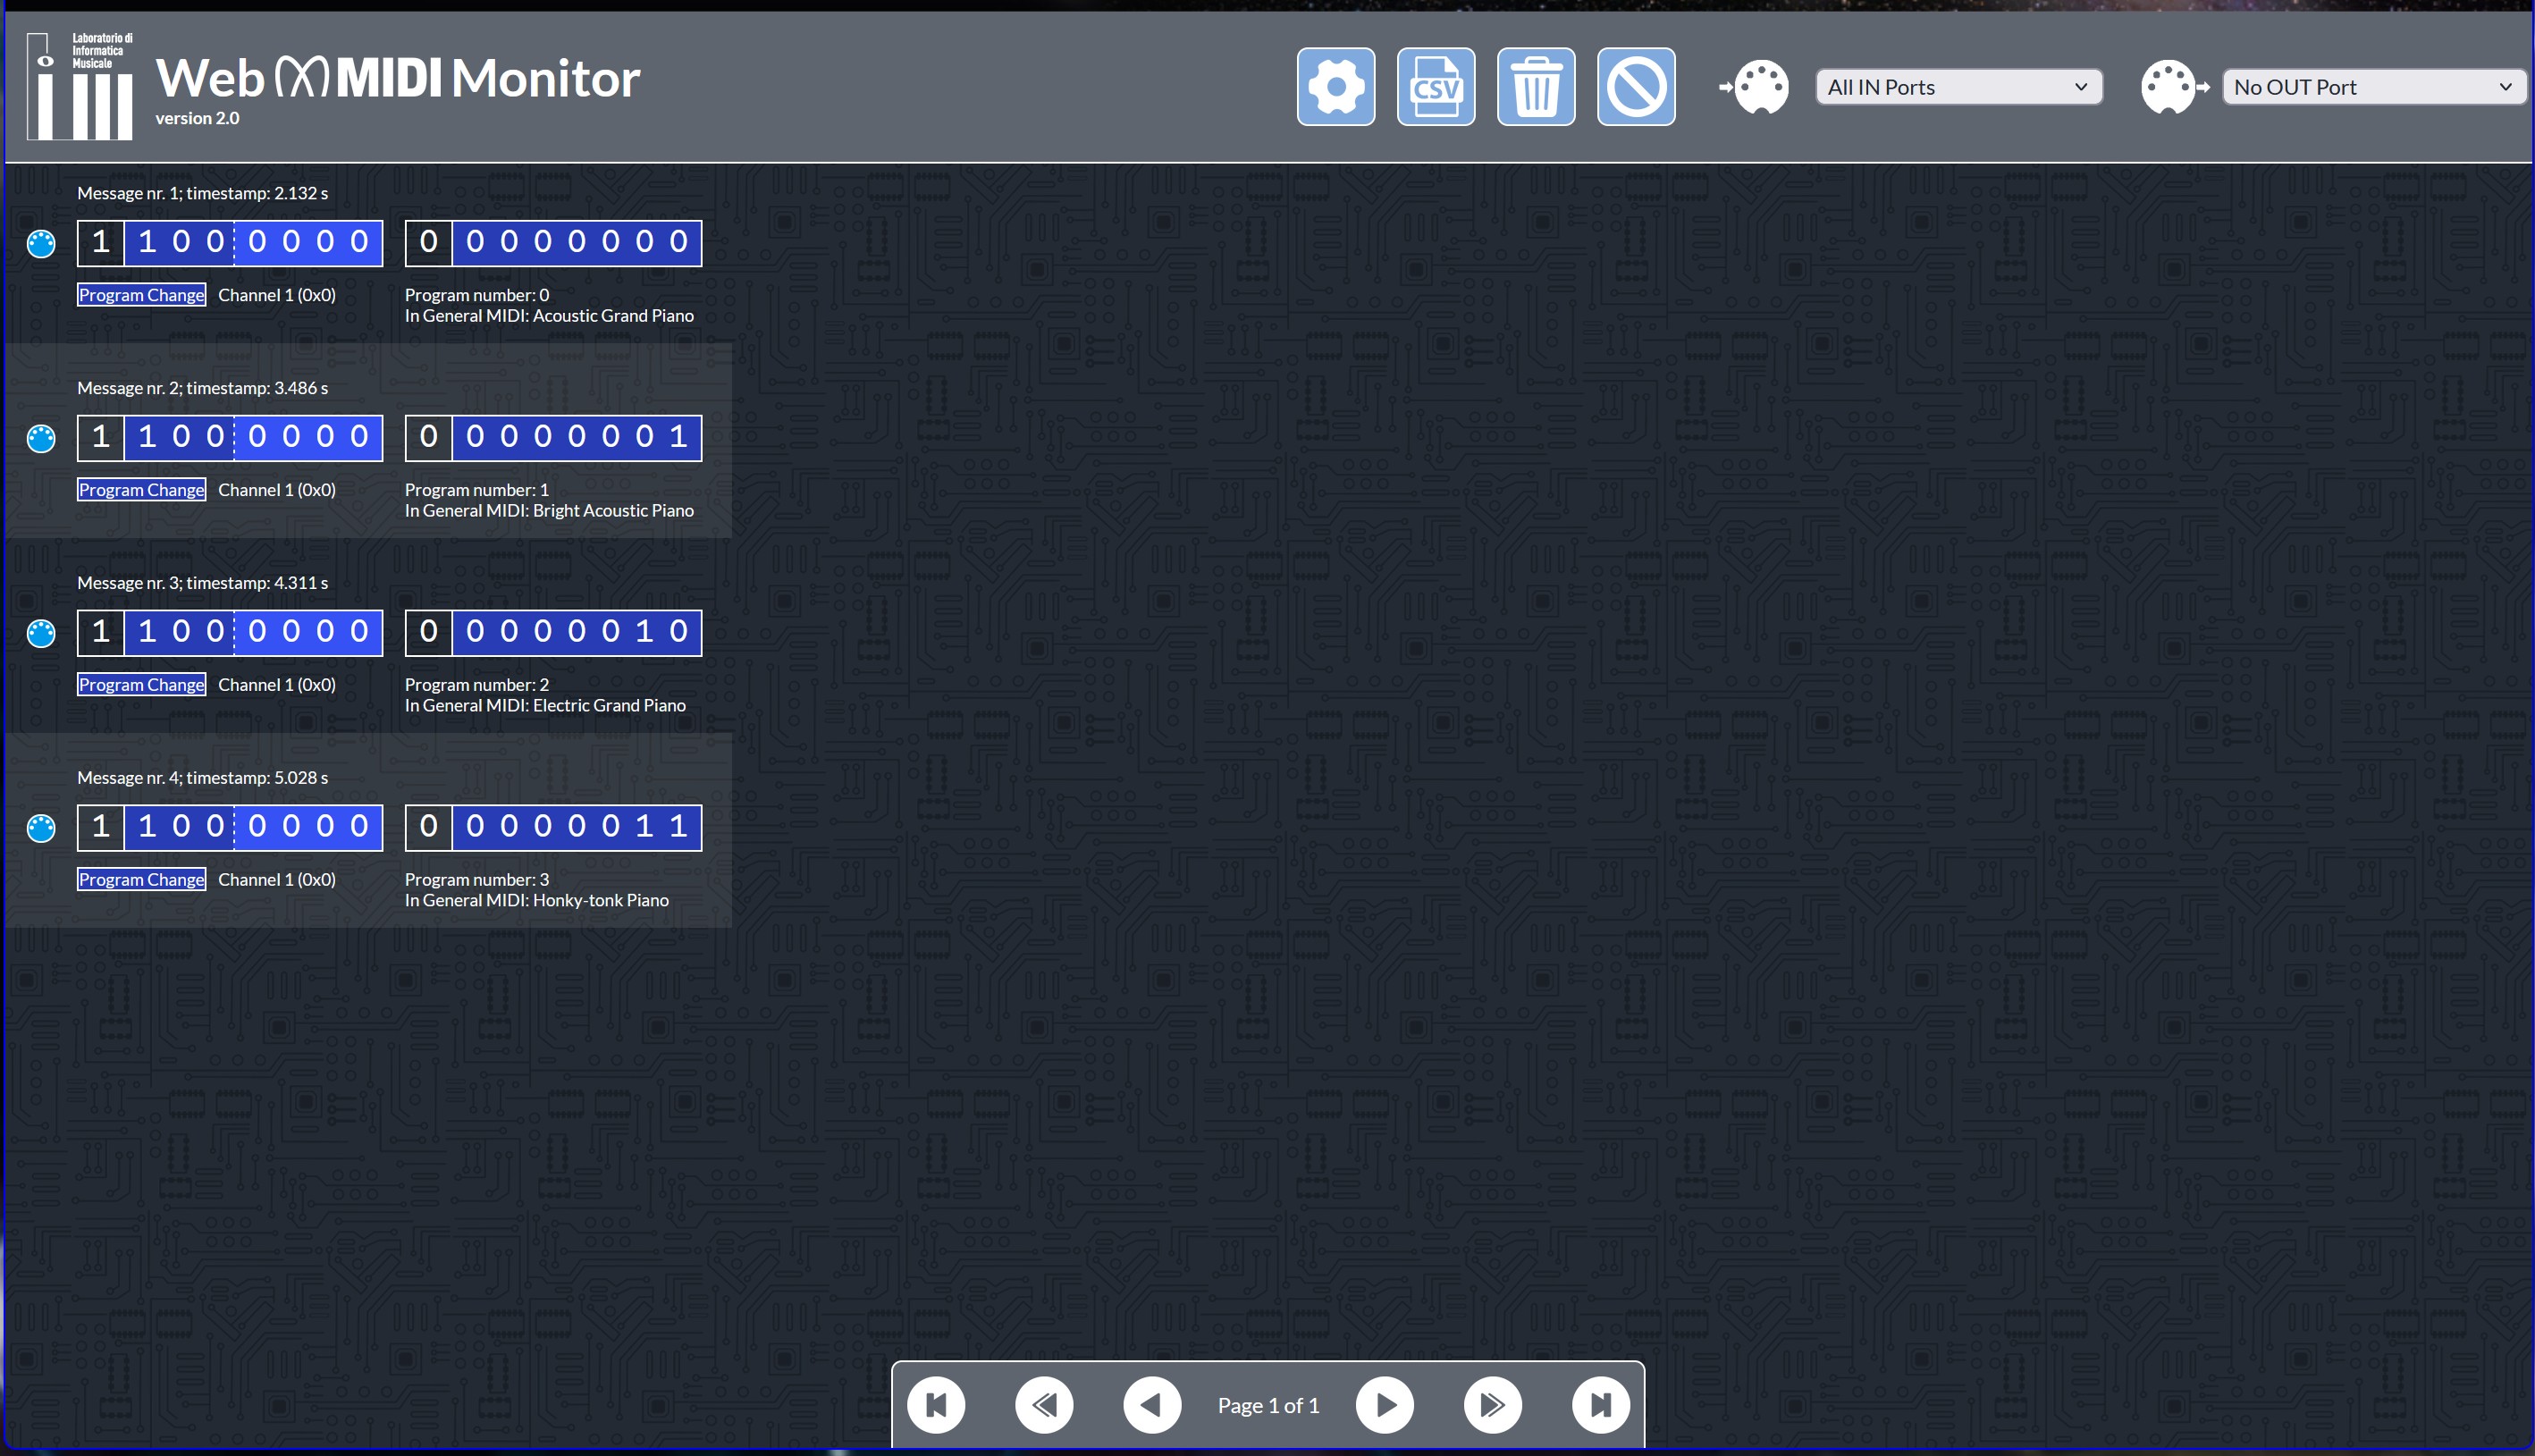Click the LIM laboratory logo
This screenshot has height=1456, width=2535.
click(80, 85)
